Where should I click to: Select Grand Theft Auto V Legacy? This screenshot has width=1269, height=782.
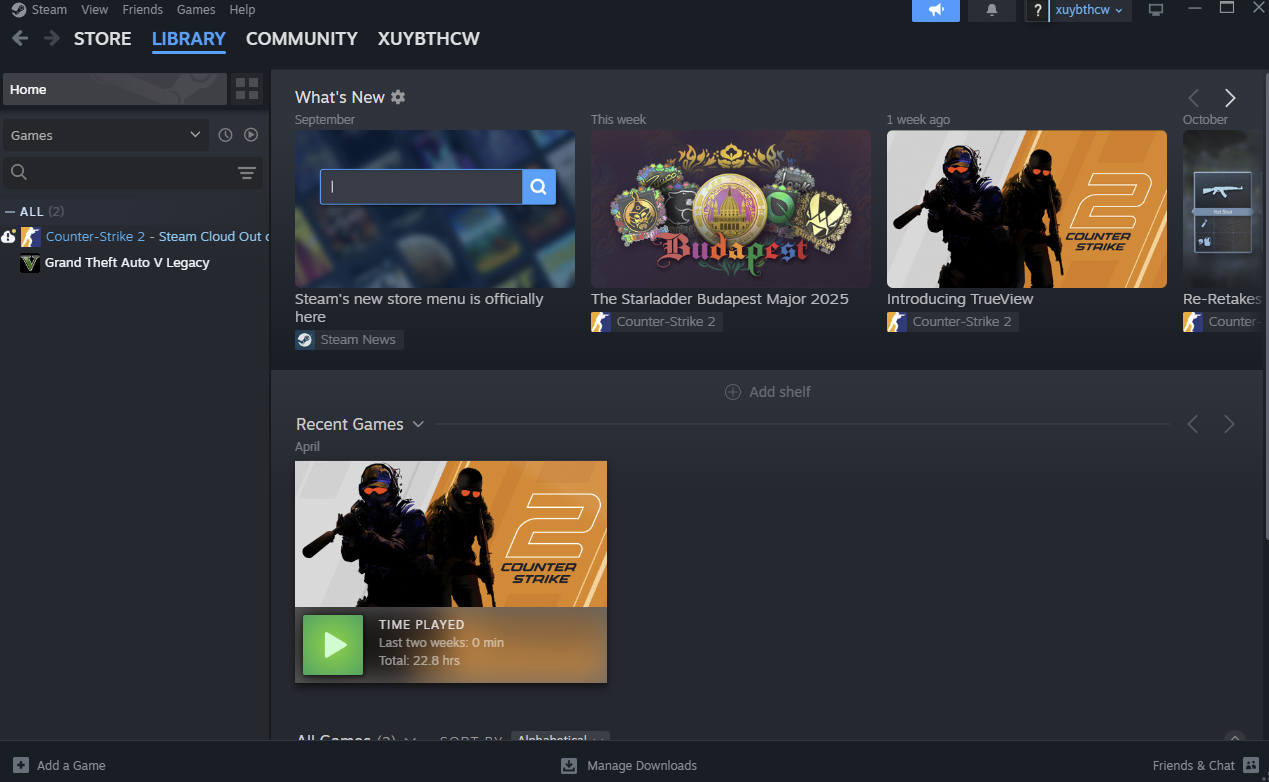127,263
